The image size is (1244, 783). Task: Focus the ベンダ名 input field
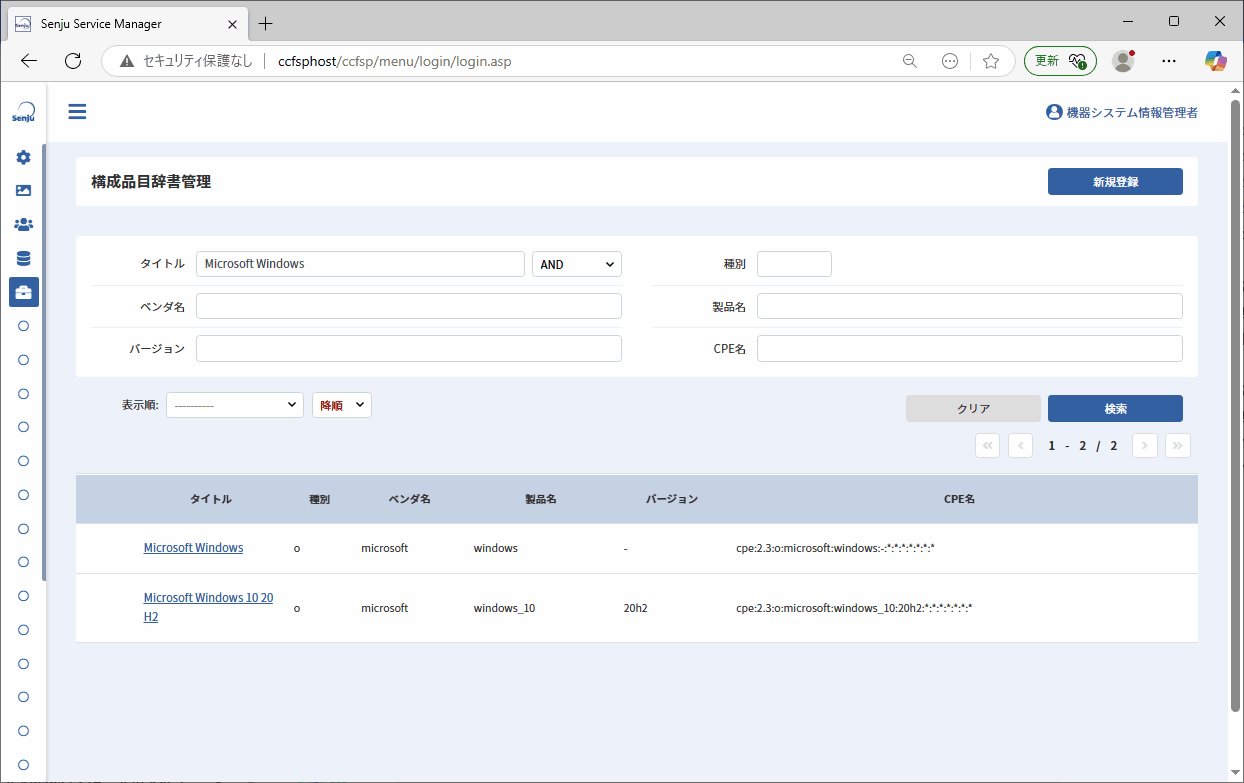click(x=409, y=306)
